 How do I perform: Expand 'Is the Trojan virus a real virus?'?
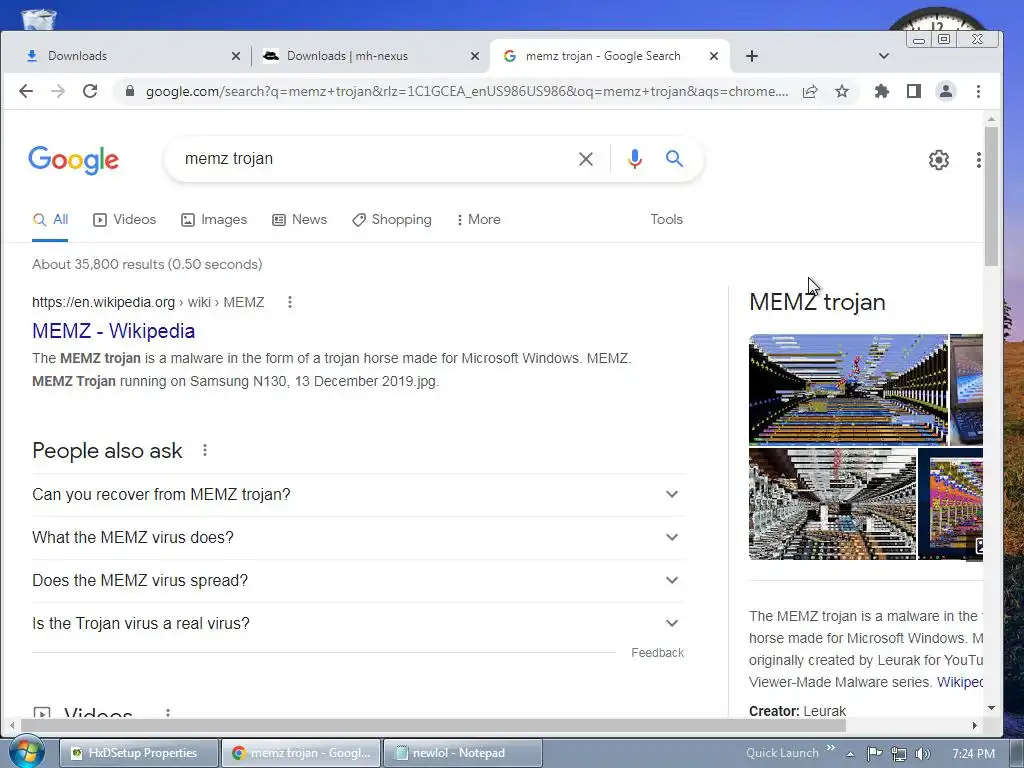click(358, 624)
